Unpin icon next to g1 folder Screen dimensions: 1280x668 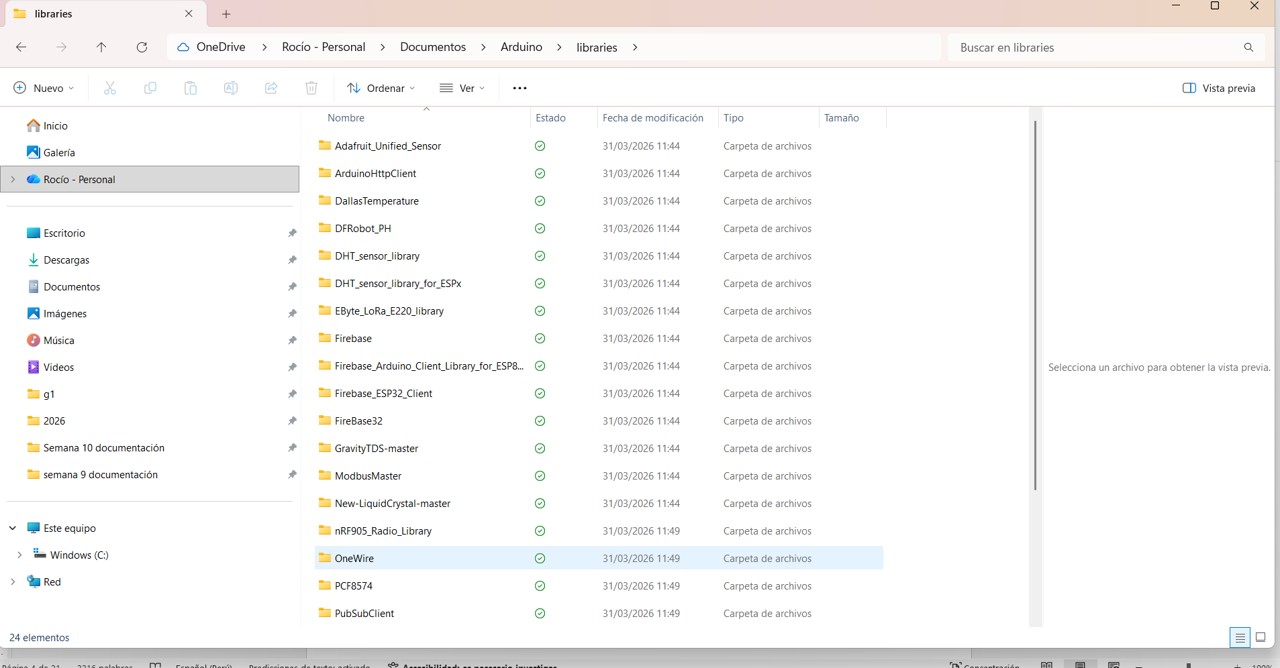(292, 394)
